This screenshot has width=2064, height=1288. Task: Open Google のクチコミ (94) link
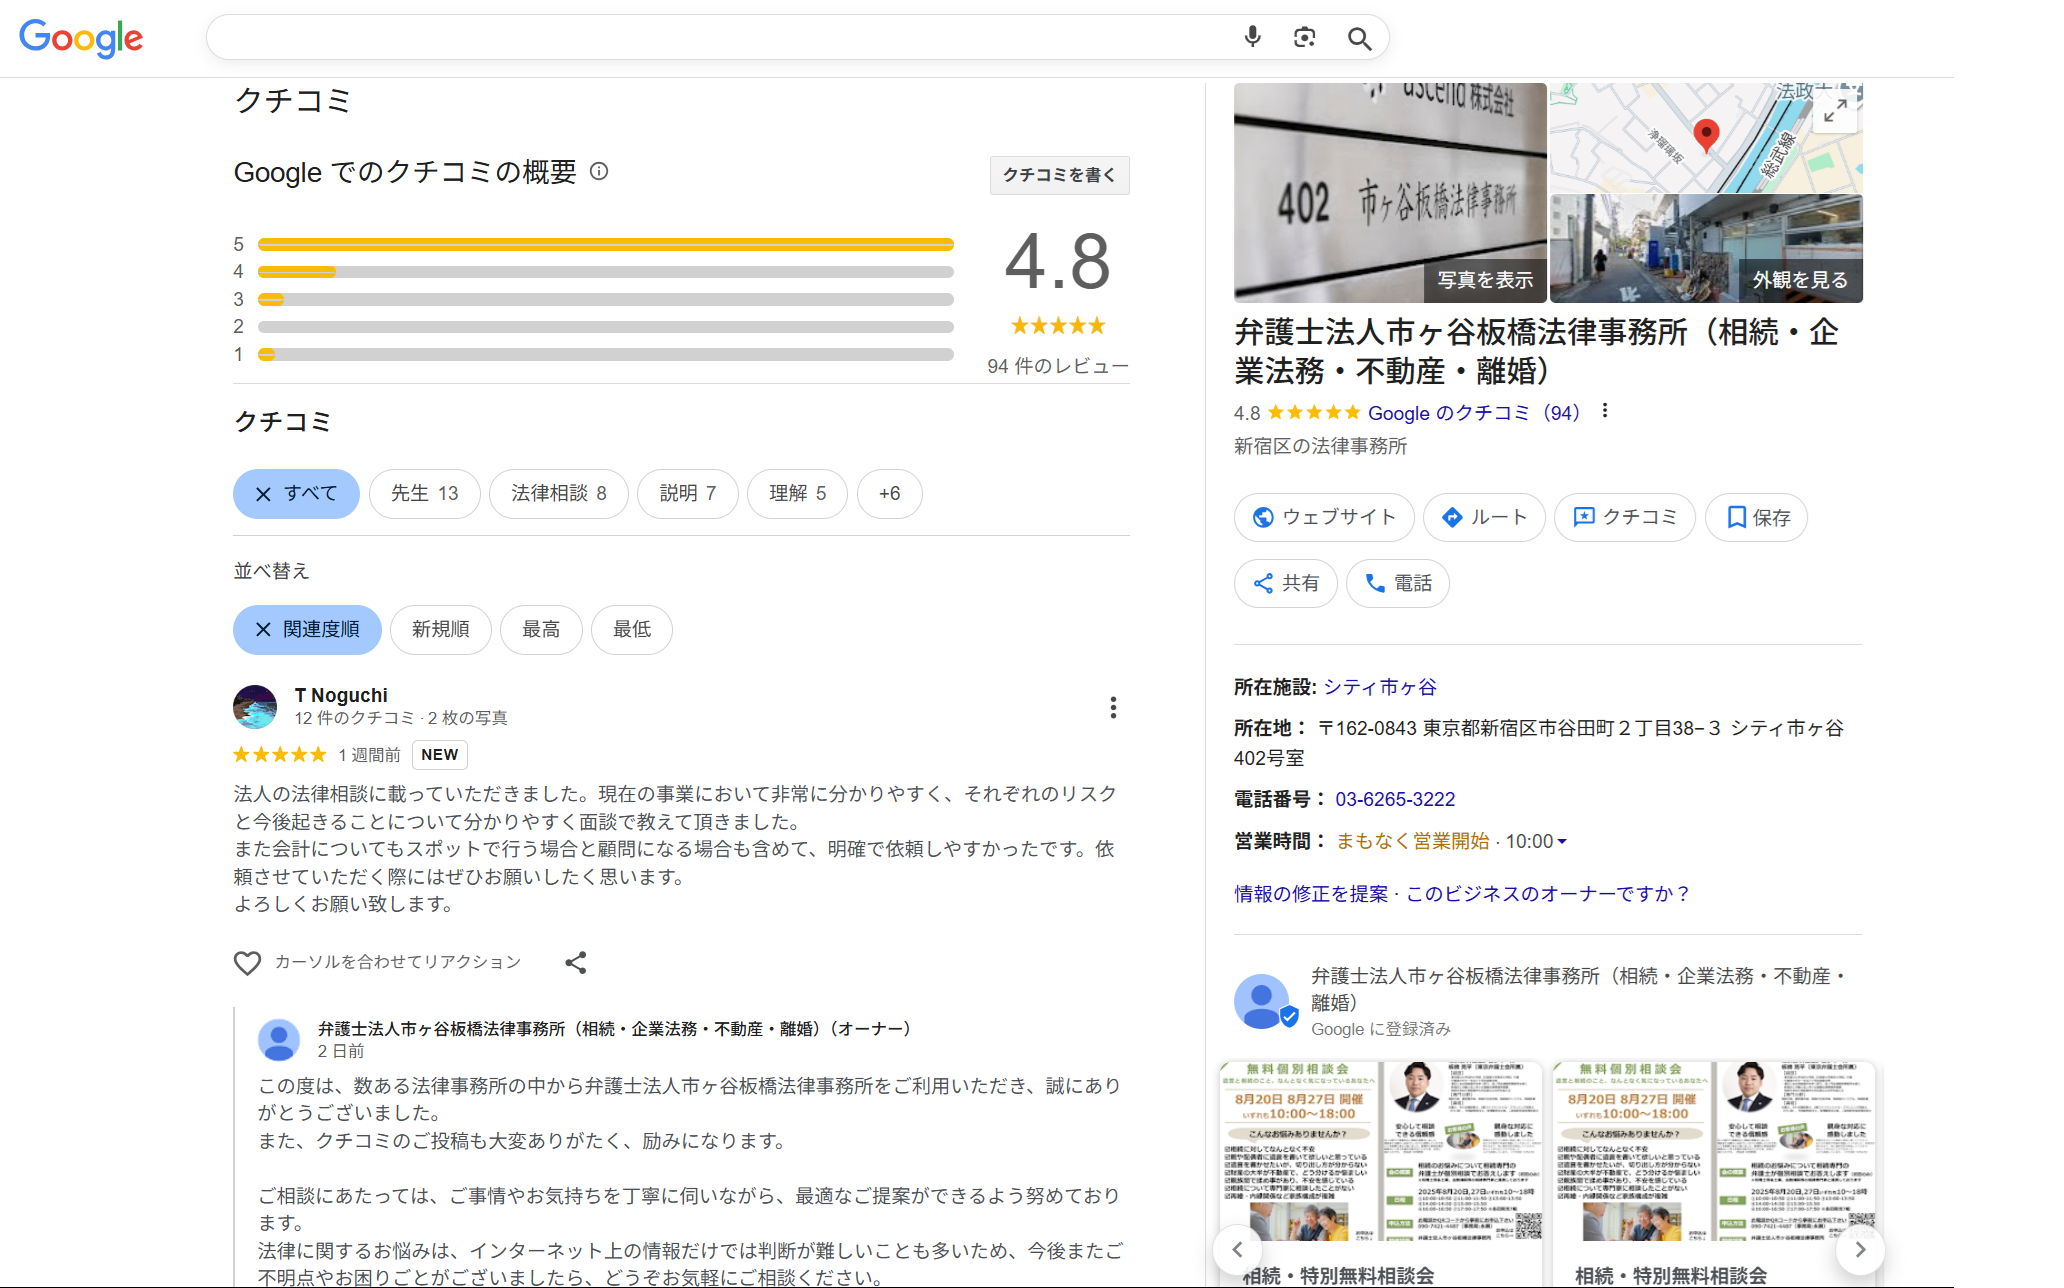[x=1473, y=413]
